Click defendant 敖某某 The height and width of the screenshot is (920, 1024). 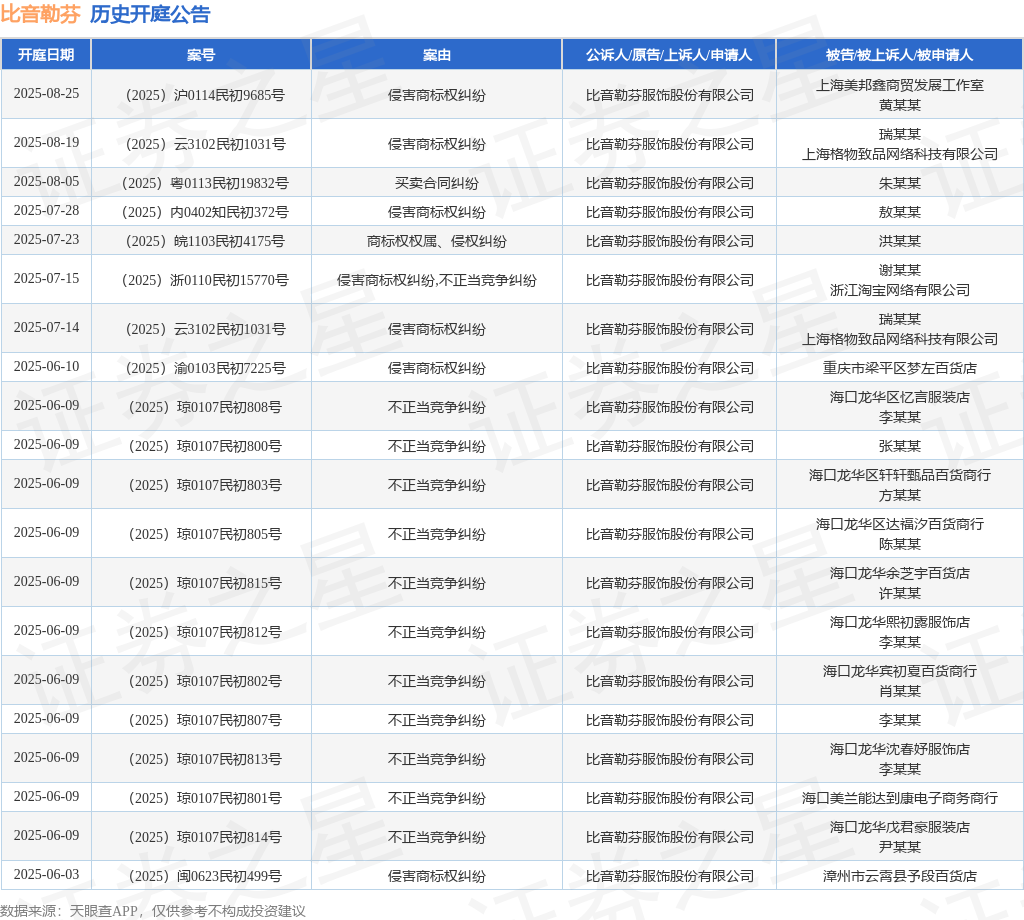[899, 212]
